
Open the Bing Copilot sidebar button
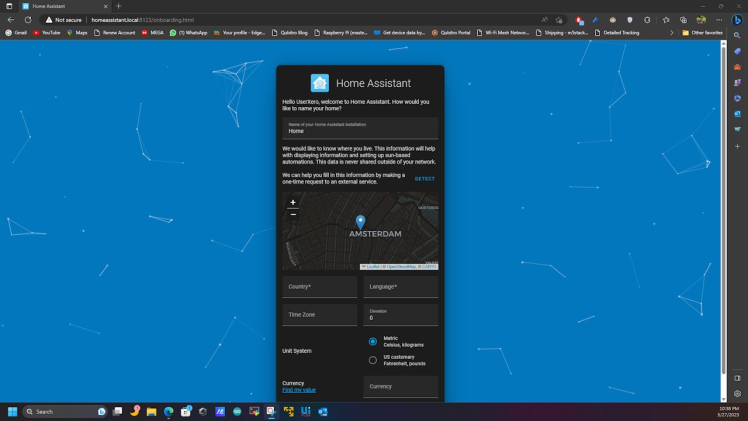737,20
